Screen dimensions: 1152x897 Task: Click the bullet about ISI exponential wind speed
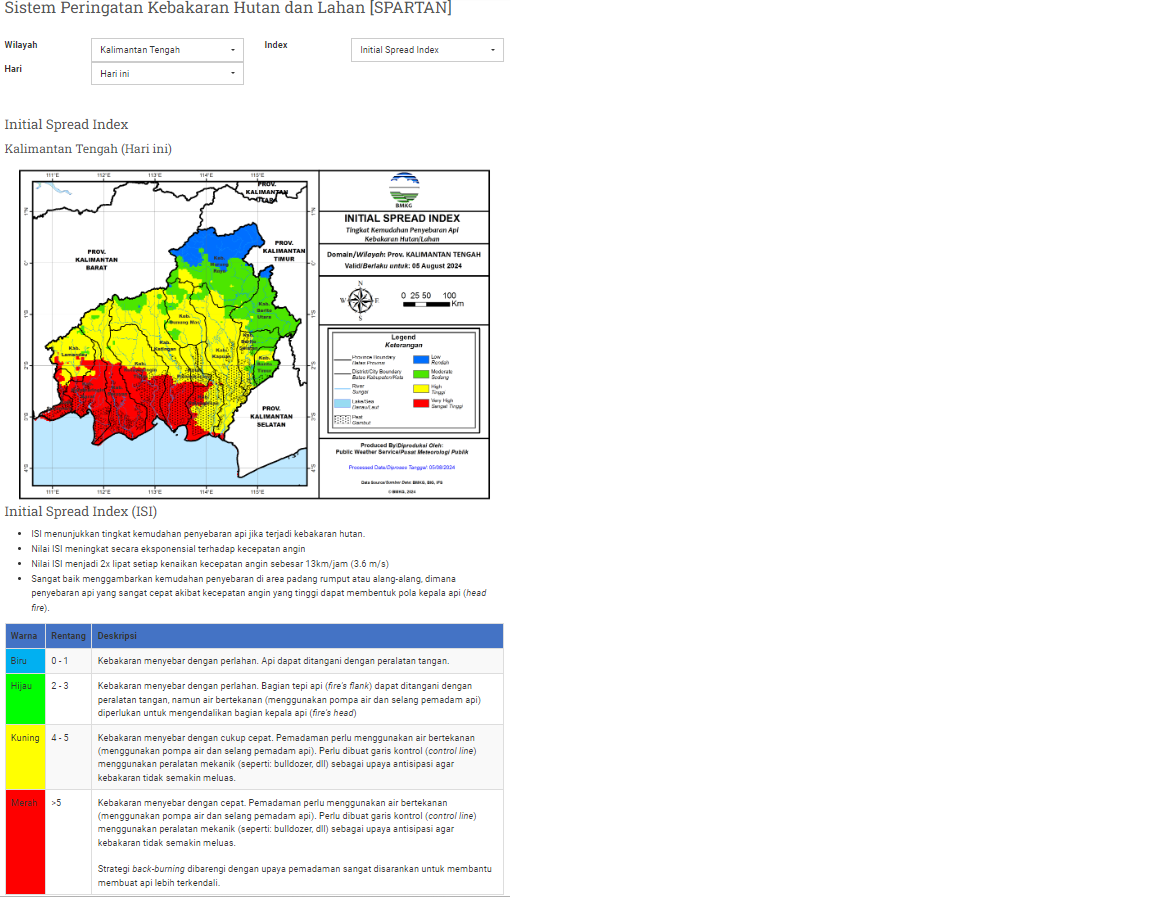coord(168,549)
